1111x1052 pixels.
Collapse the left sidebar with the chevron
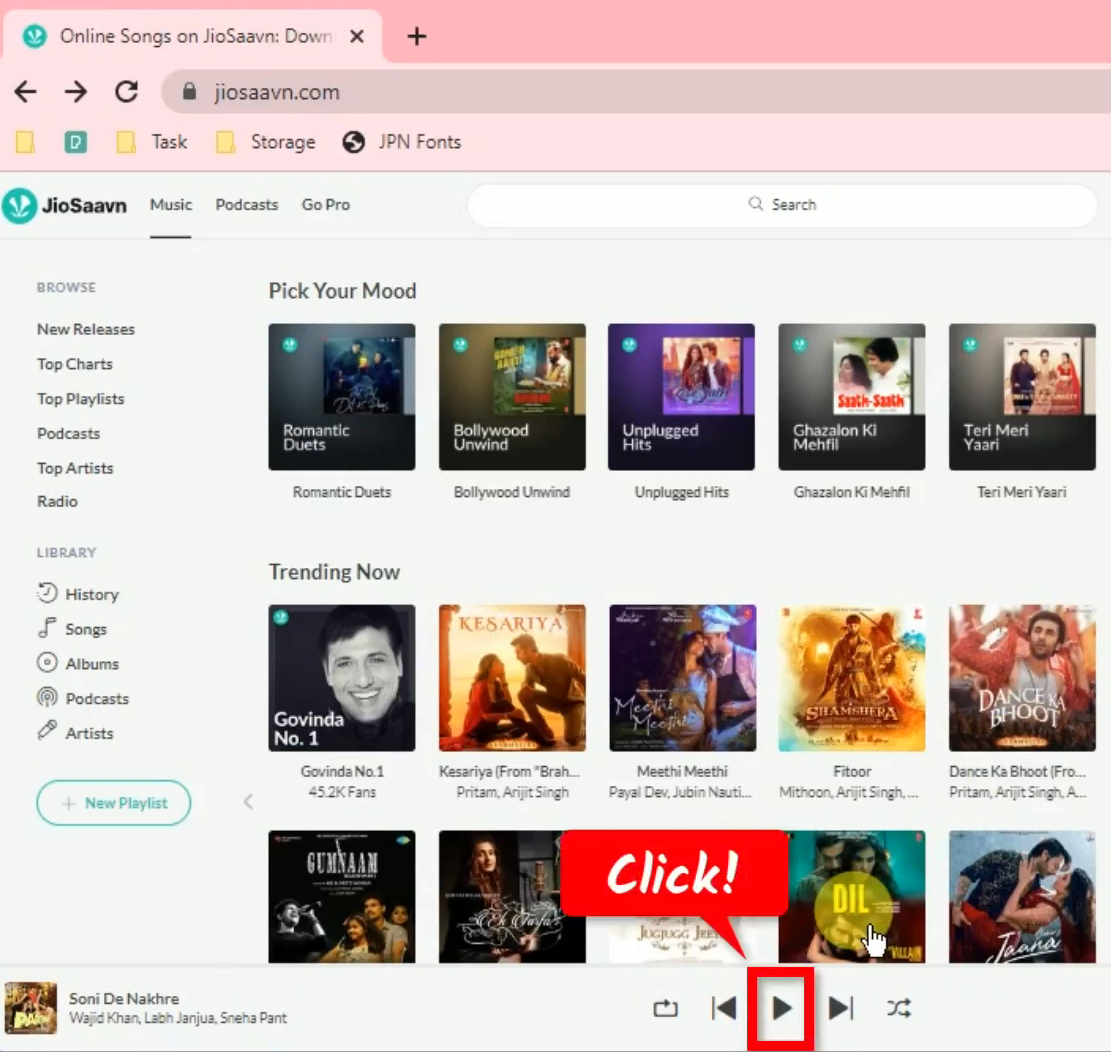(x=247, y=801)
